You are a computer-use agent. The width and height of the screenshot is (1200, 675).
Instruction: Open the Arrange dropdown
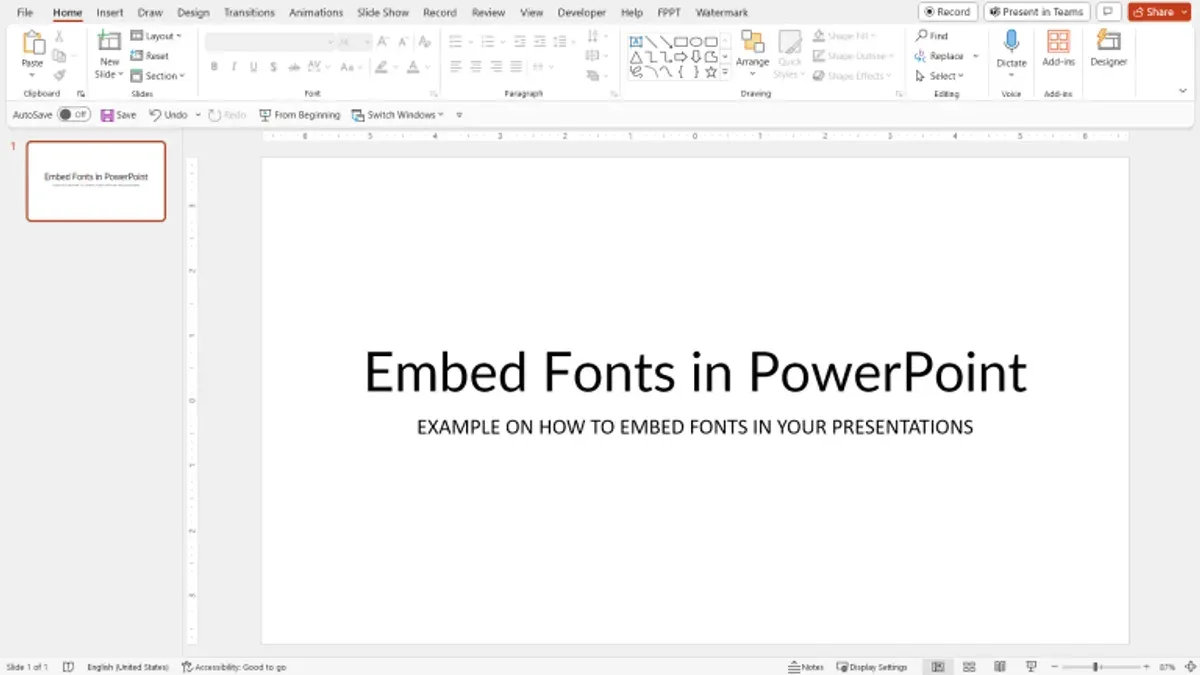coord(752,53)
